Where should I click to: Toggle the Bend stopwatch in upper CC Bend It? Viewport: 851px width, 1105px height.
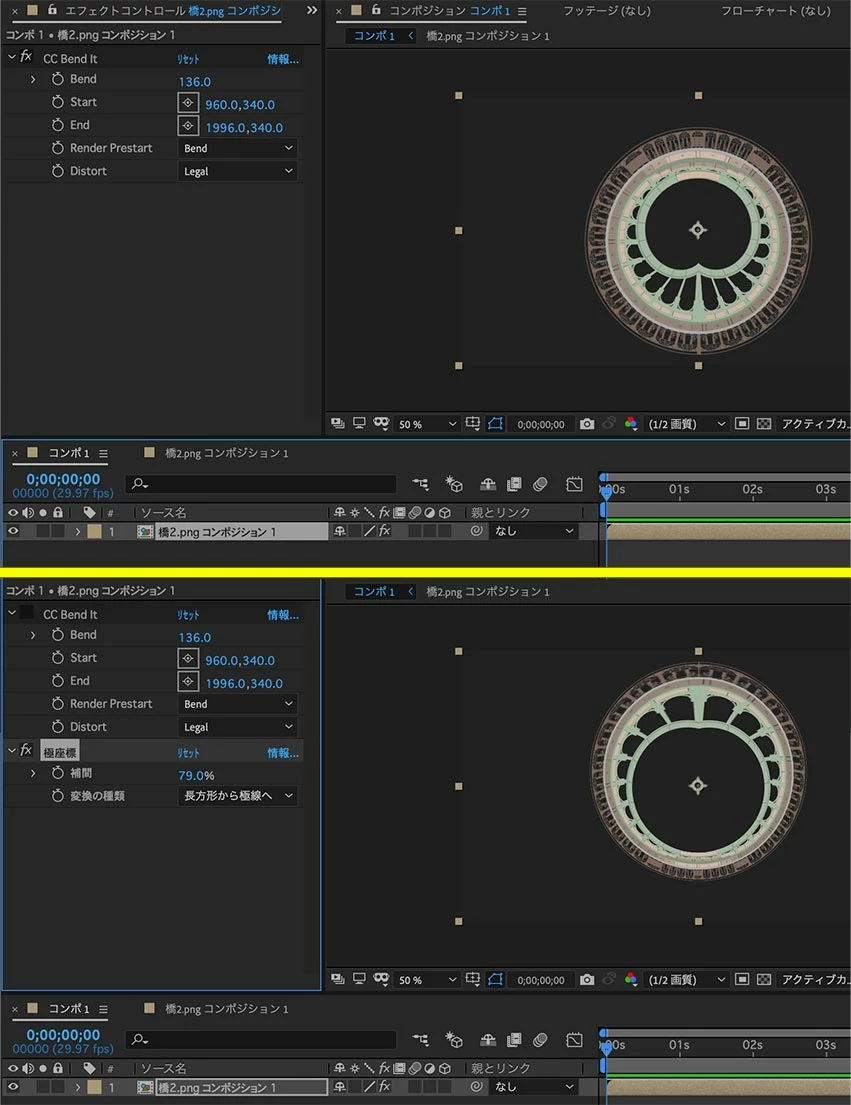[58, 79]
